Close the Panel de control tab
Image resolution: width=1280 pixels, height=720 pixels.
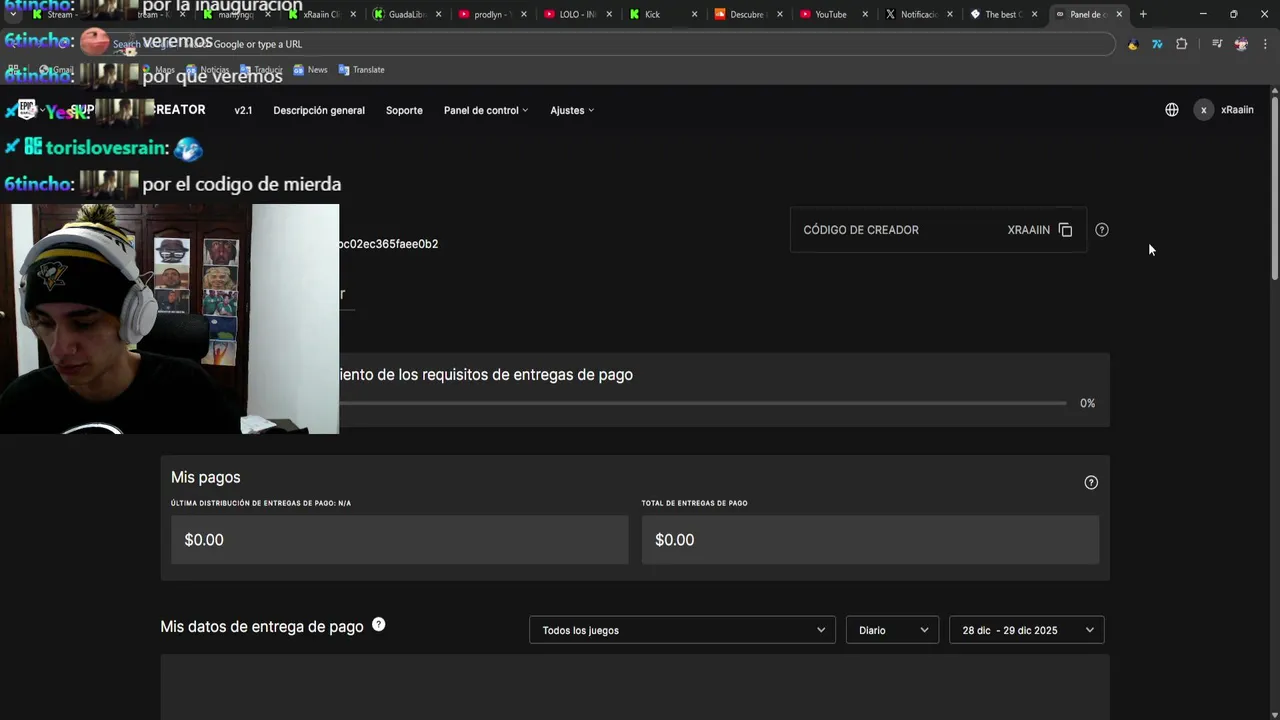click(1120, 14)
